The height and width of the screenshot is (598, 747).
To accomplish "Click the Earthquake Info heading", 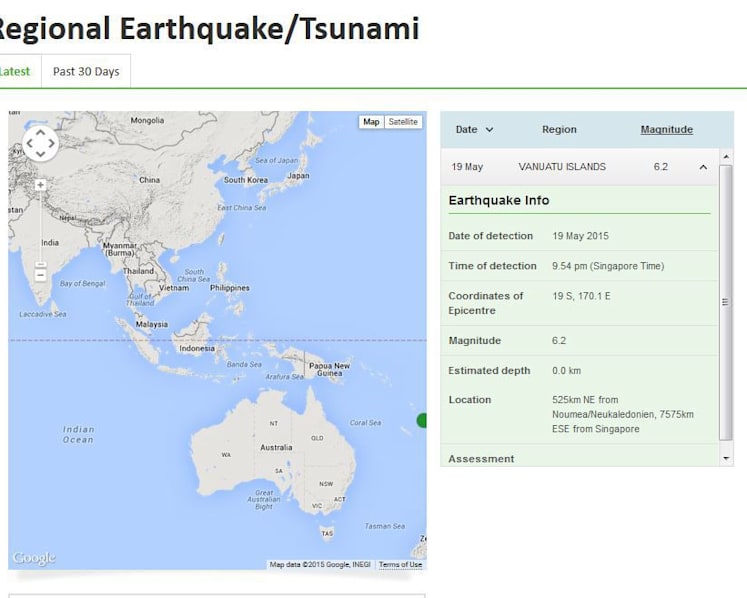I will 499,200.
